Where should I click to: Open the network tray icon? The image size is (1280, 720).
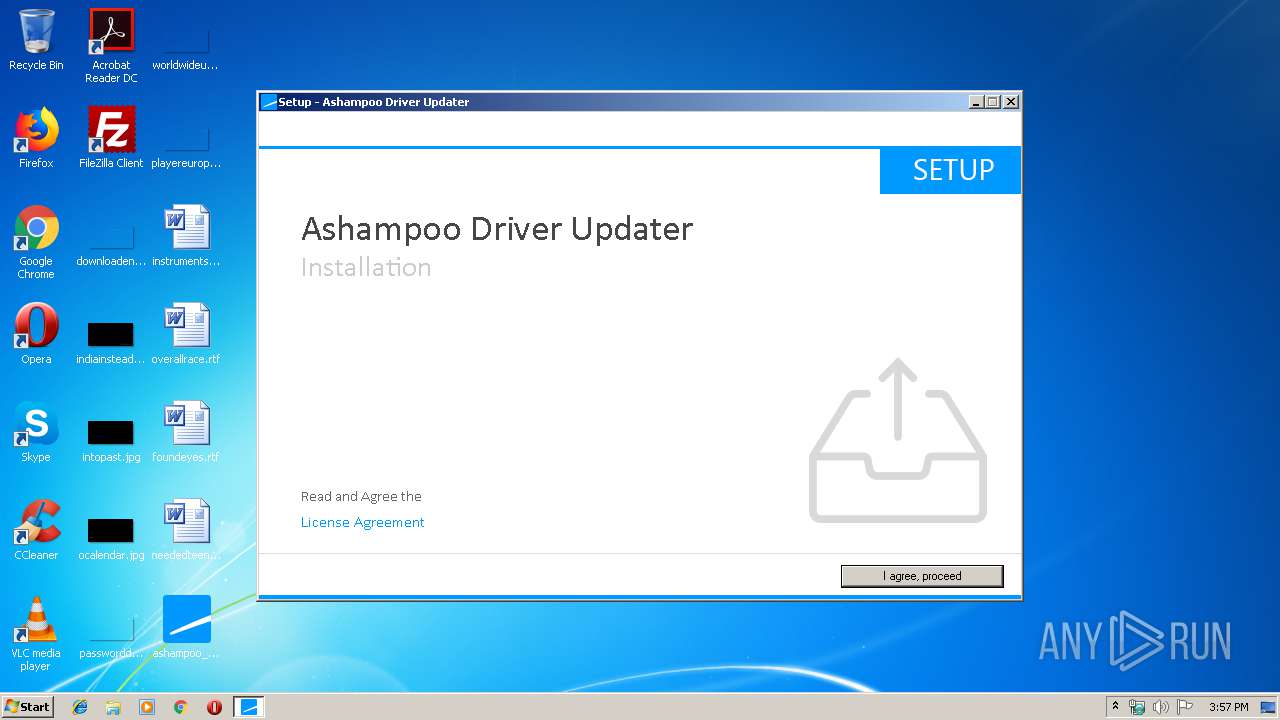tap(1137, 707)
